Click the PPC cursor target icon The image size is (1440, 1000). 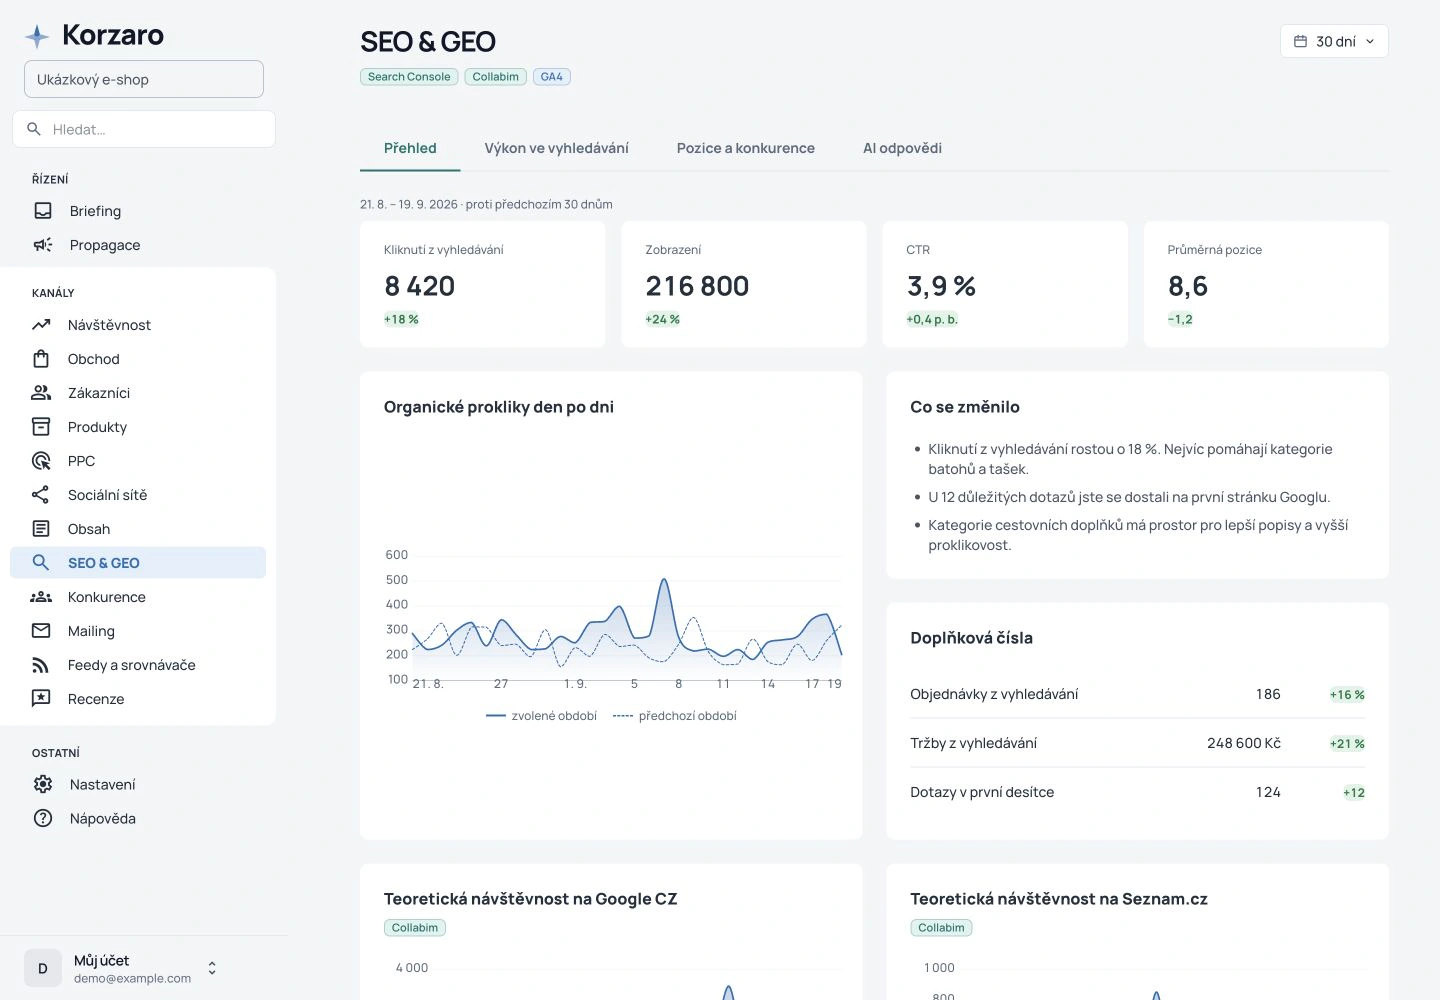[41, 461]
